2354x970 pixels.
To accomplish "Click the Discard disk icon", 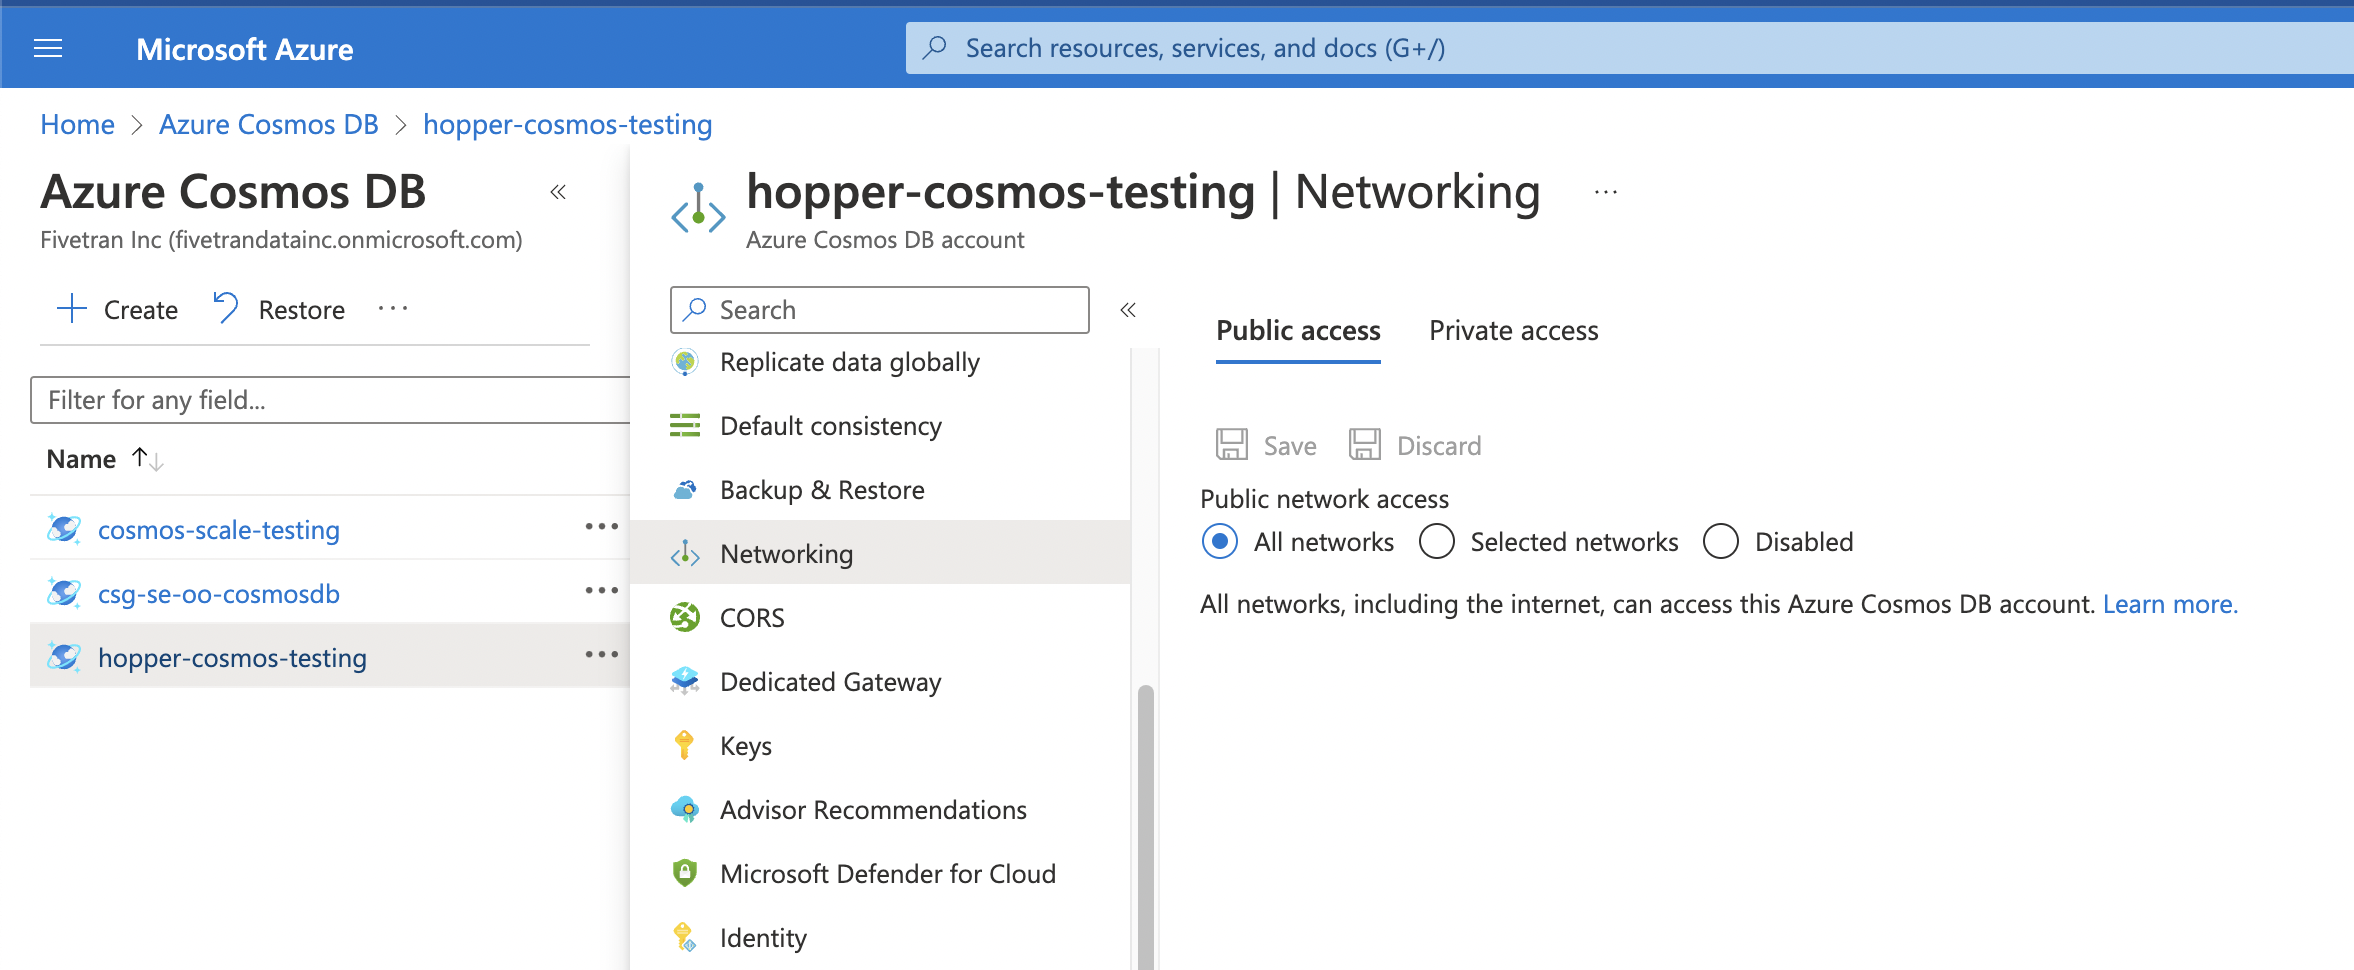I will (1365, 445).
